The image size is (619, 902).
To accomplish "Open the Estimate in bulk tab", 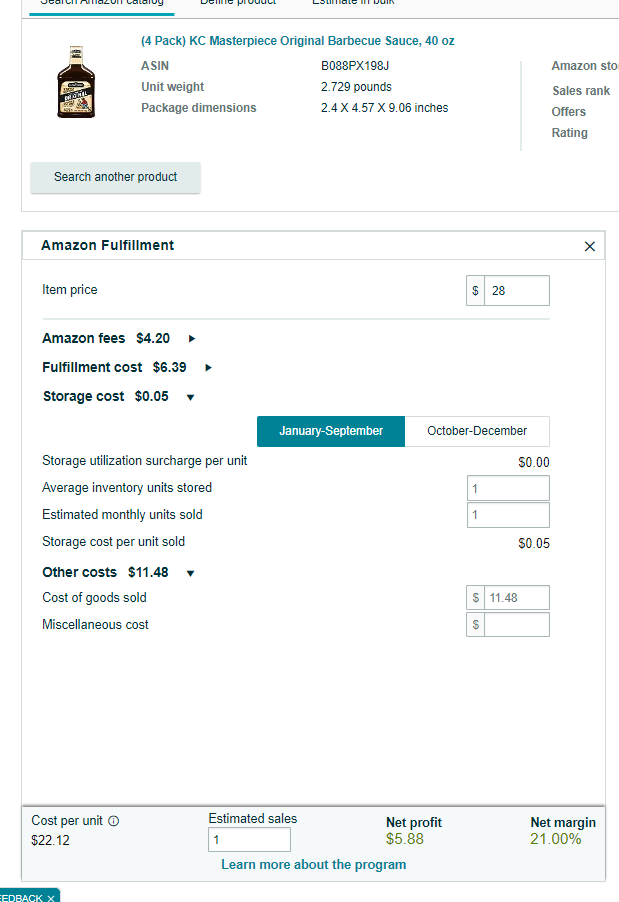I will tap(353, 2).
